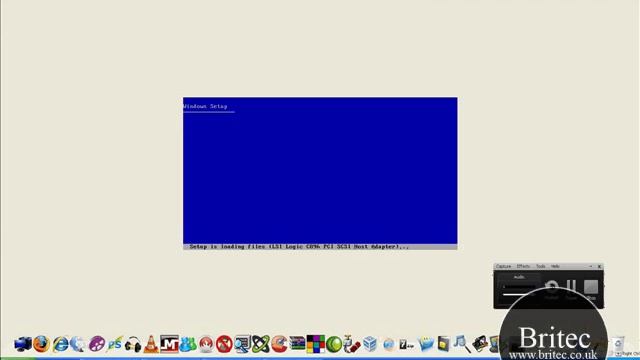Launch VirtualBox cube icon in dock
The width and height of the screenshot is (640, 360).
pos(370,344)
